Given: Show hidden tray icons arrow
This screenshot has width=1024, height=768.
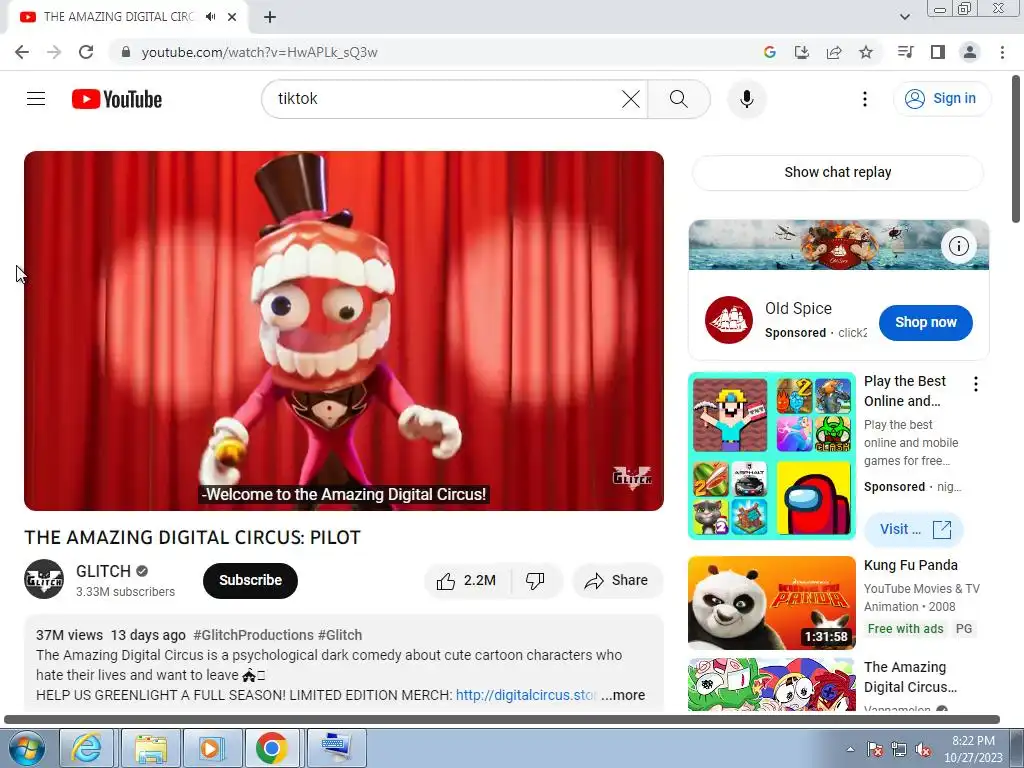Looking at the screenshot, I should pos(850,749).
